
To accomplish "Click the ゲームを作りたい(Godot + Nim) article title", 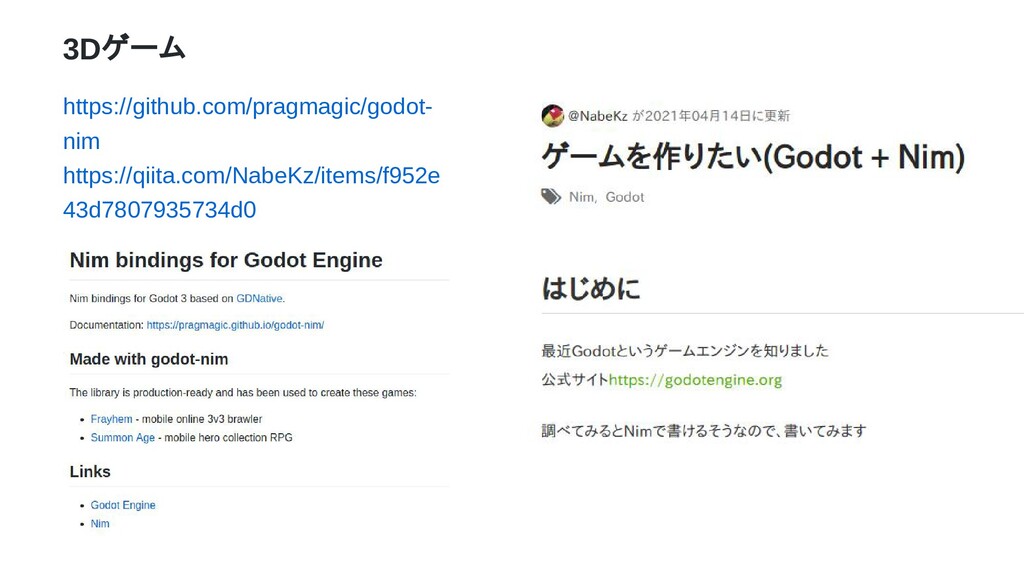I will (753, 157).
